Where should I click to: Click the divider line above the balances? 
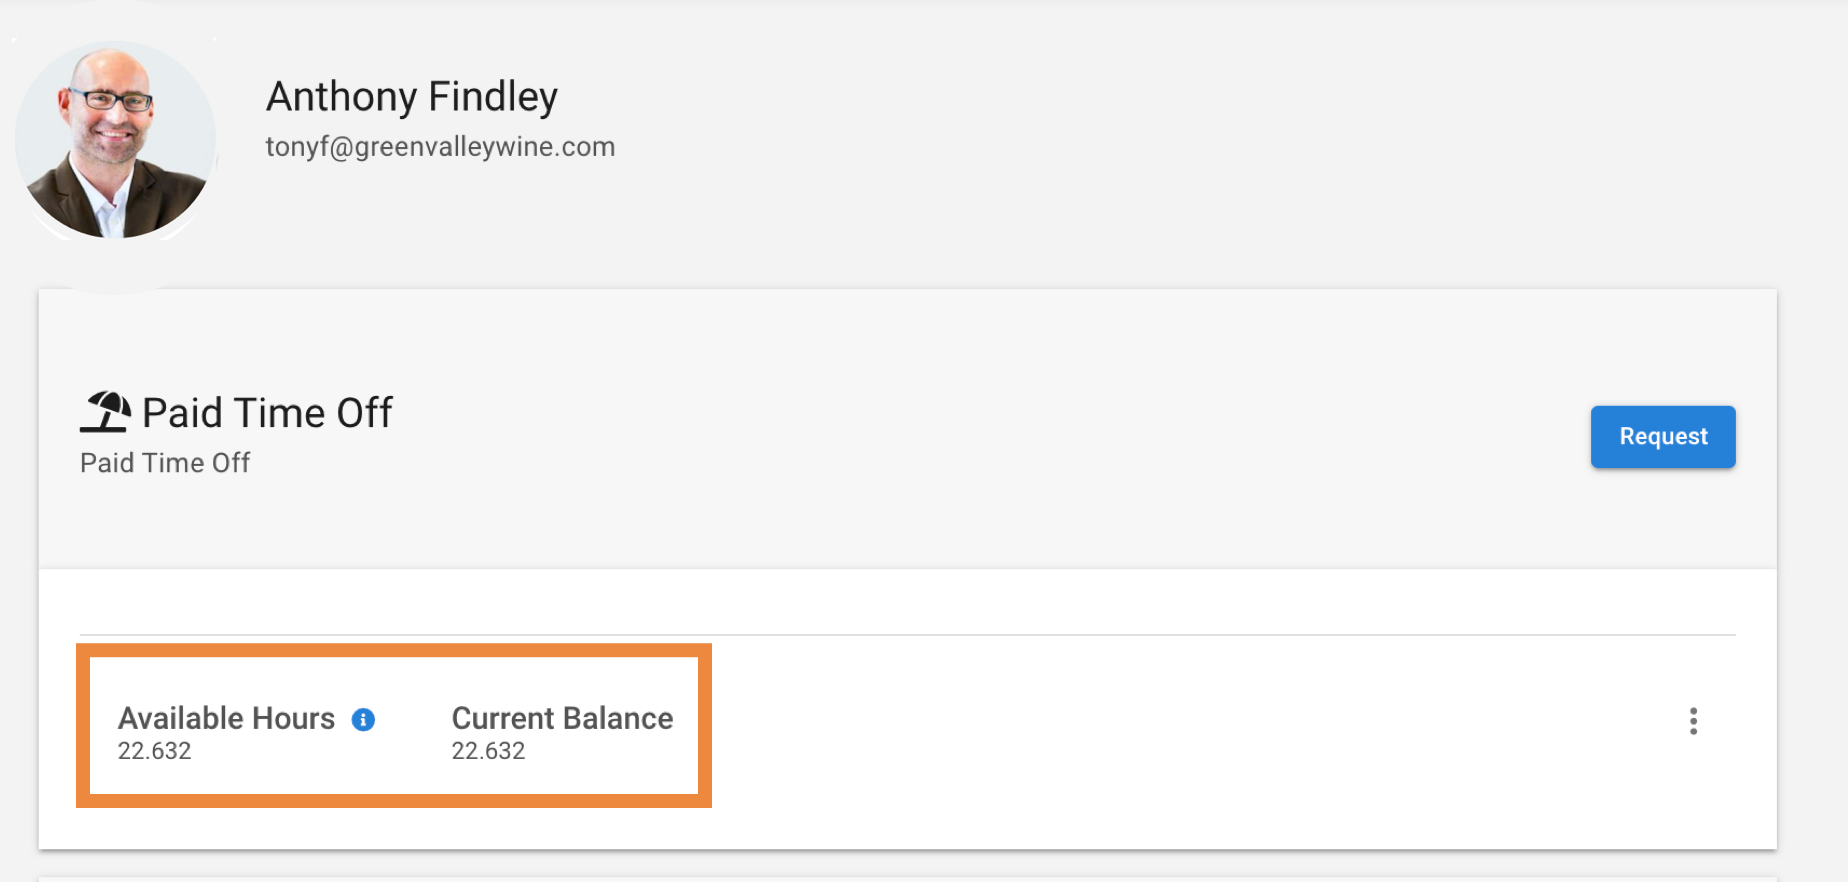coord(908,634)
